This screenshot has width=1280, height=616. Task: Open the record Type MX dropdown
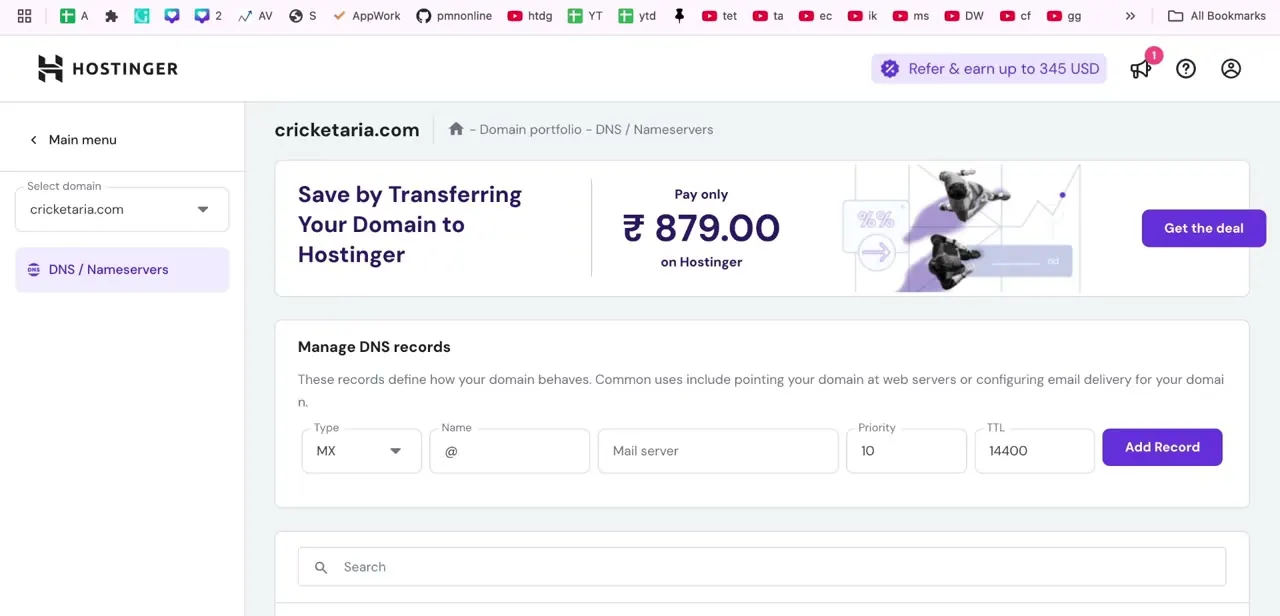(x=361, y=451)
